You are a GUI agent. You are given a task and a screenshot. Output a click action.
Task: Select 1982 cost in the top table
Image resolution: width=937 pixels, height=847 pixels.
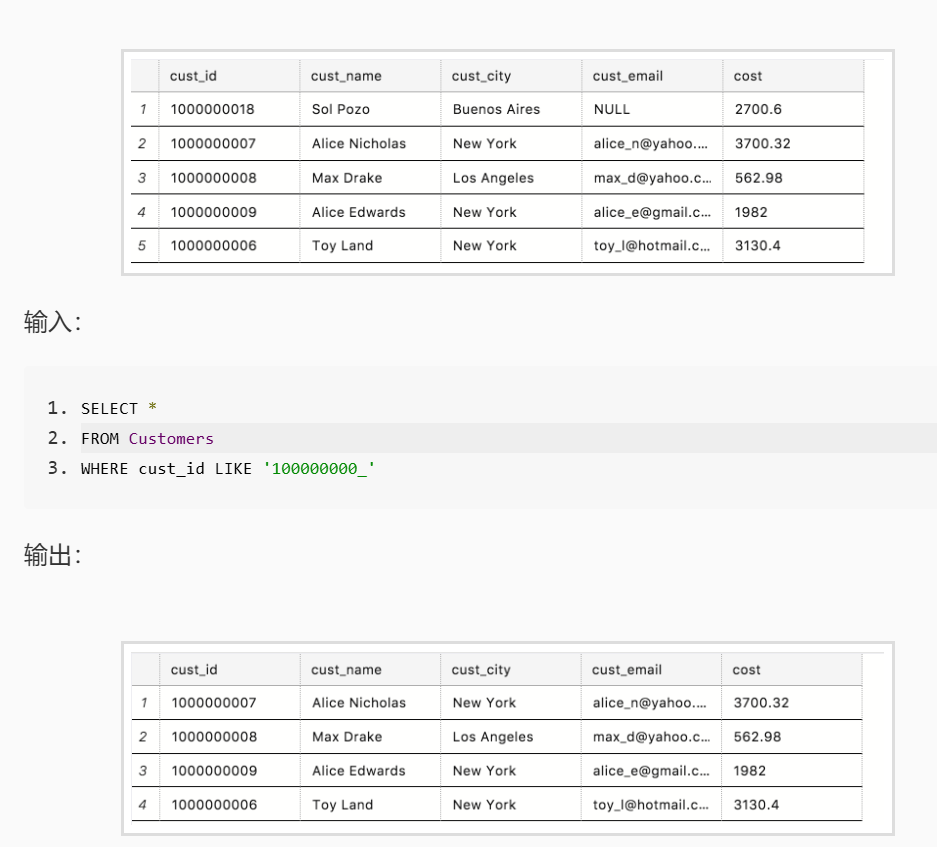click(x=794, y=212)
